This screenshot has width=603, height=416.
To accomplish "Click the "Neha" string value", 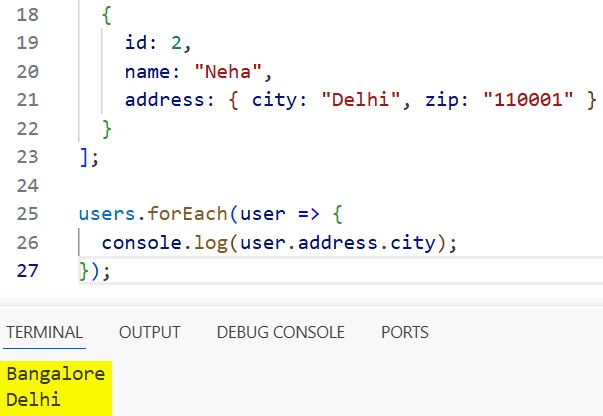I will 228,72.
